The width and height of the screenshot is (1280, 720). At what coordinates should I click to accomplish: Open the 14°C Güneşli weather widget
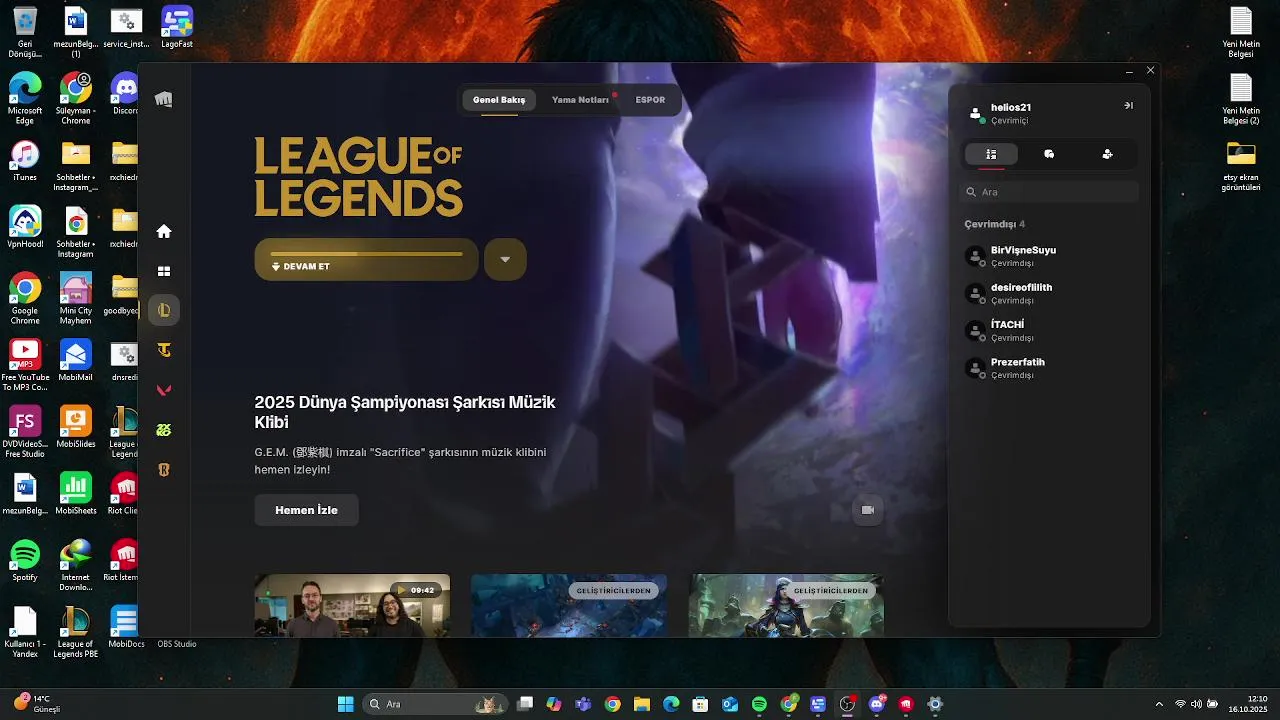point(38,704)
